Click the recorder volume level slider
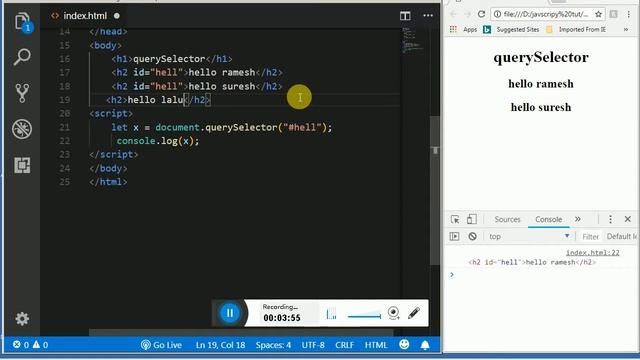 [x=364, y=316]
